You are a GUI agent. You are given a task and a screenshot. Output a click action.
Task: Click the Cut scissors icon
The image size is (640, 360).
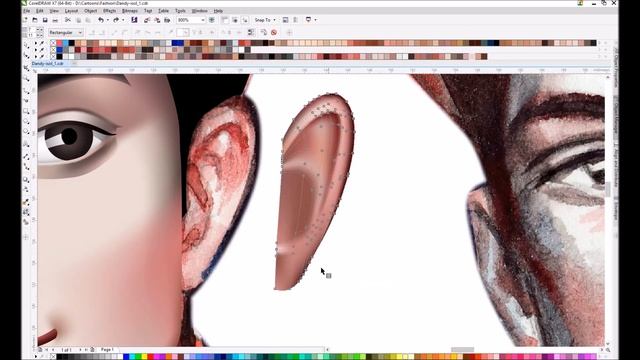coord(68,20)
